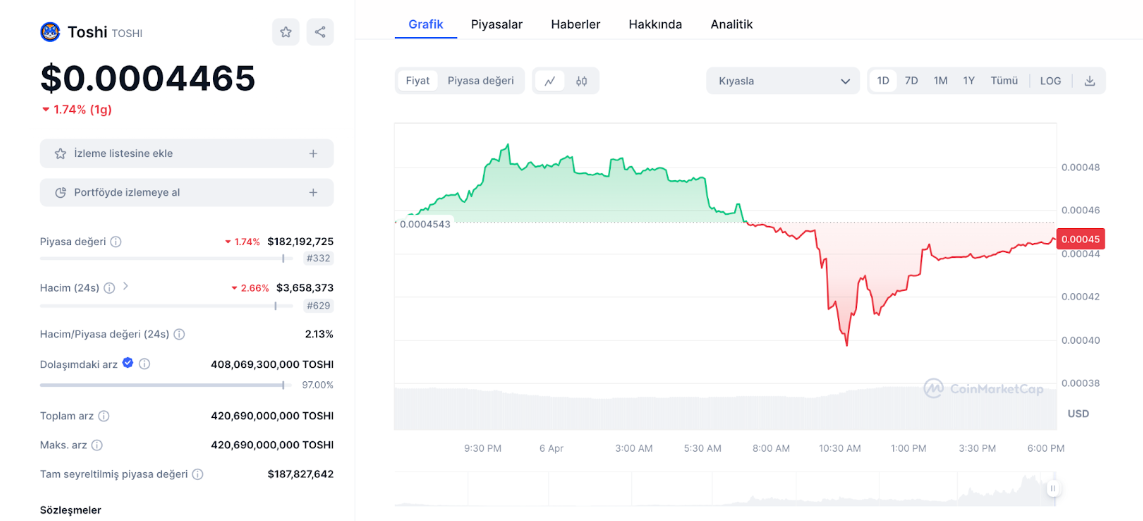The height and width of the screenshot is (521, 1143).
Task: Click info icon next to Piyasa değeri
Action: pos(116,242)
